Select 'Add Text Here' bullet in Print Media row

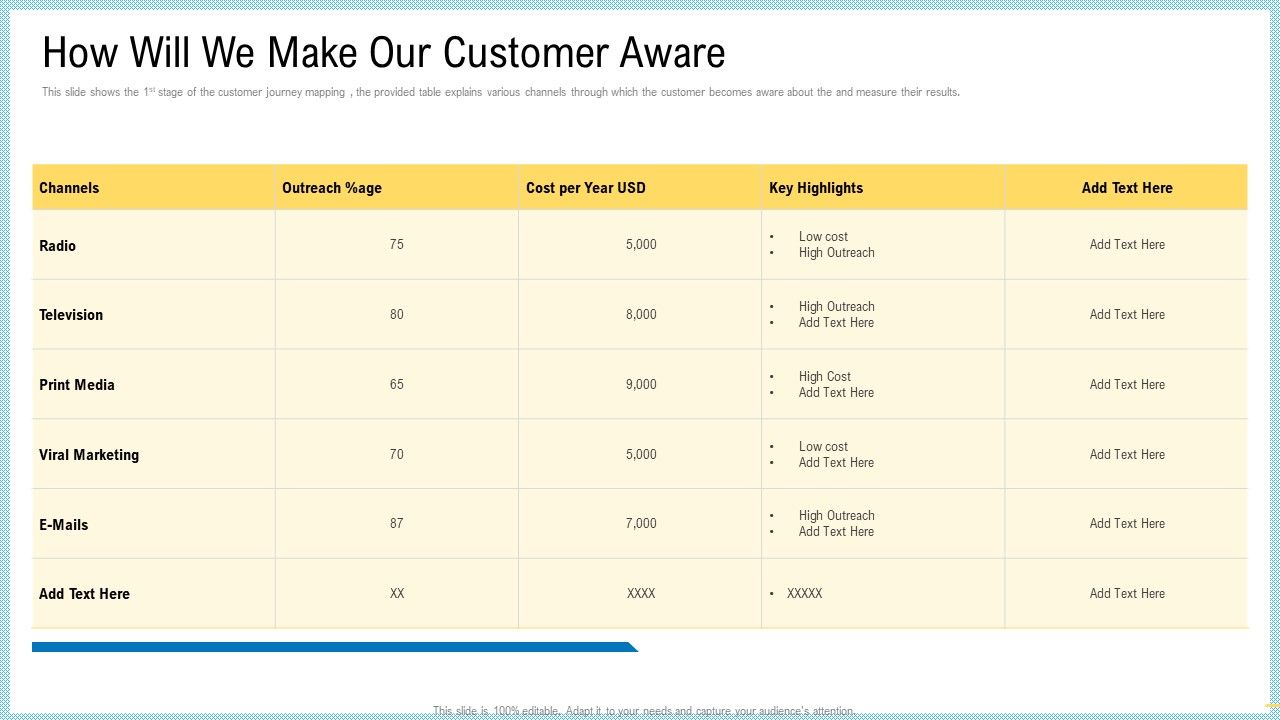coord(836,393)
